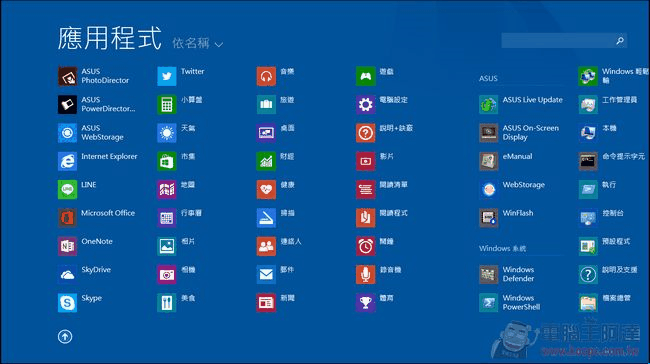The height and width of the screenshot is (364, 650).
Task: Open the Calendar (行事曆) app
Action: [180, 218]
